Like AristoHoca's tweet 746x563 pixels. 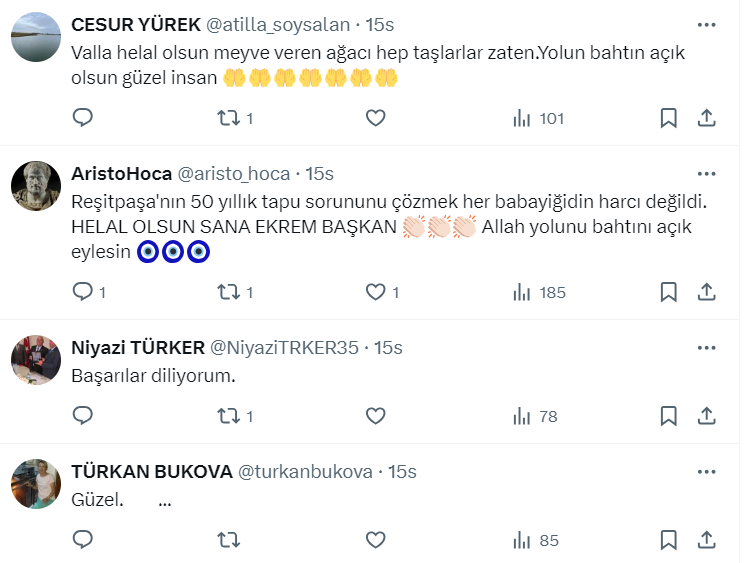[x=375, y=292]
